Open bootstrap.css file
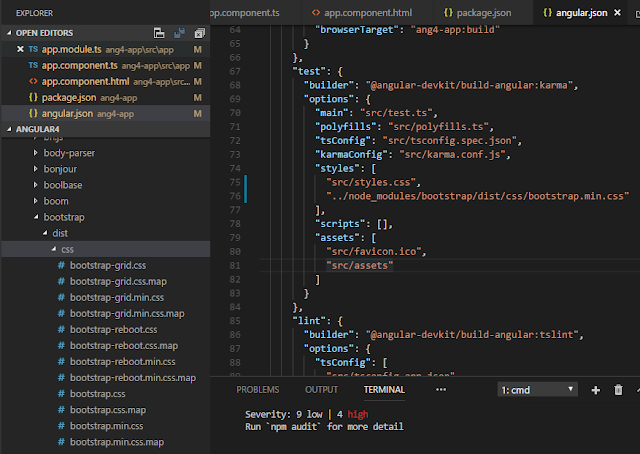The height and width of the screenshot is (454, 640). click(x=98, y=394)
